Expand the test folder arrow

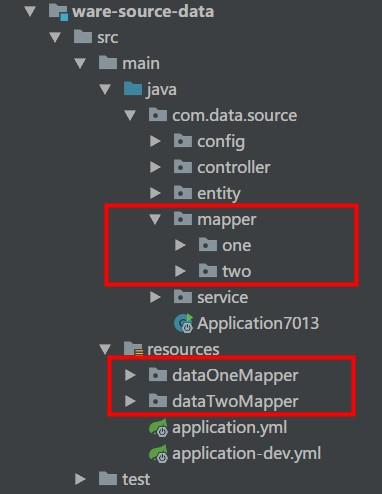pyautogui.click(x=80, y=479)
